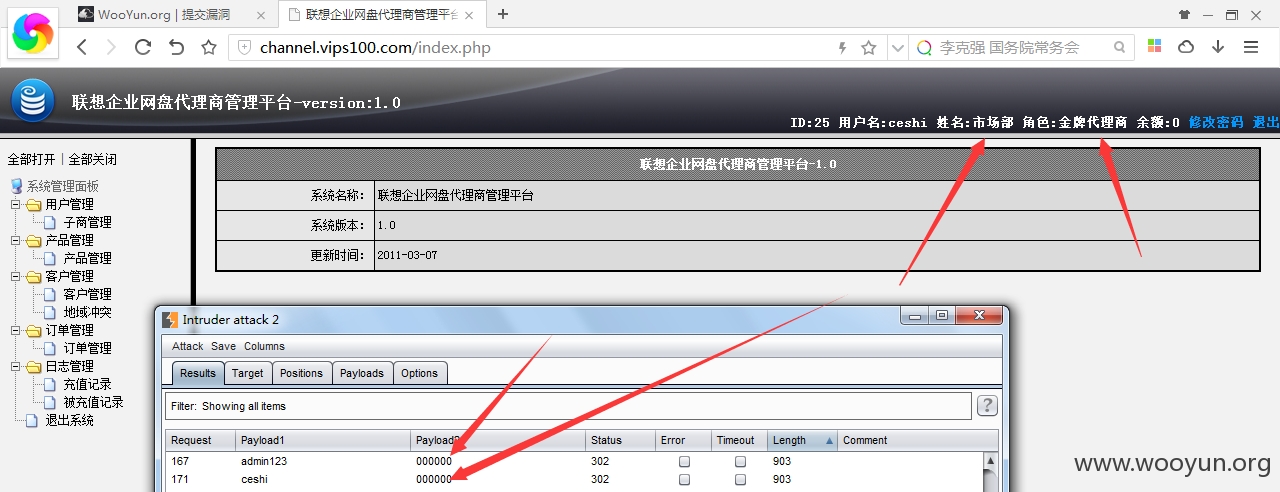Open Save menu in Intruder window

click(x=223, y=346)
